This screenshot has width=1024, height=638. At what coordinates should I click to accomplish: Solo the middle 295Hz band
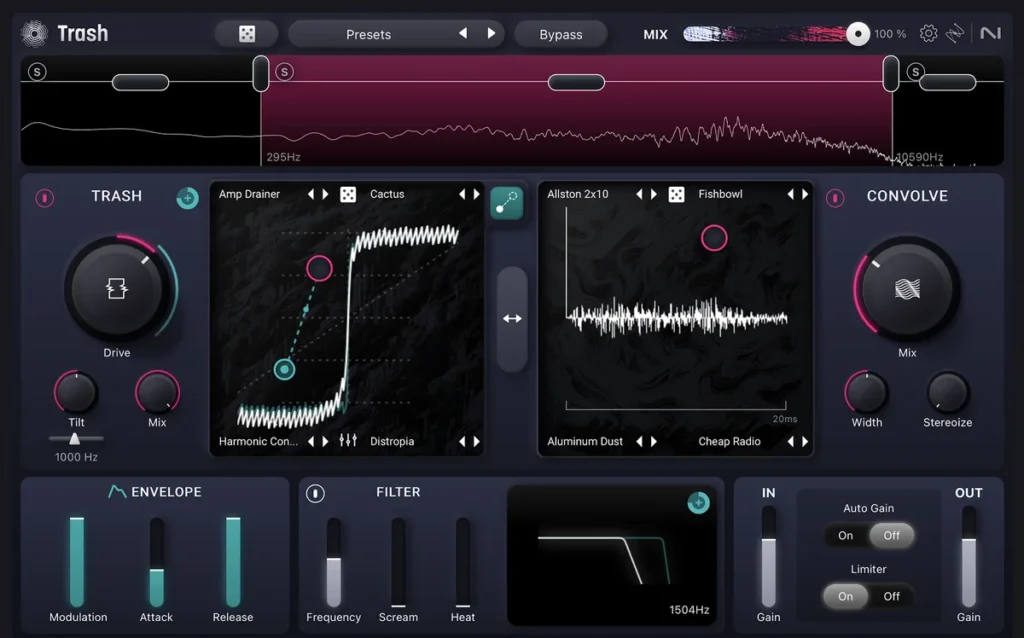pos(284,72)
